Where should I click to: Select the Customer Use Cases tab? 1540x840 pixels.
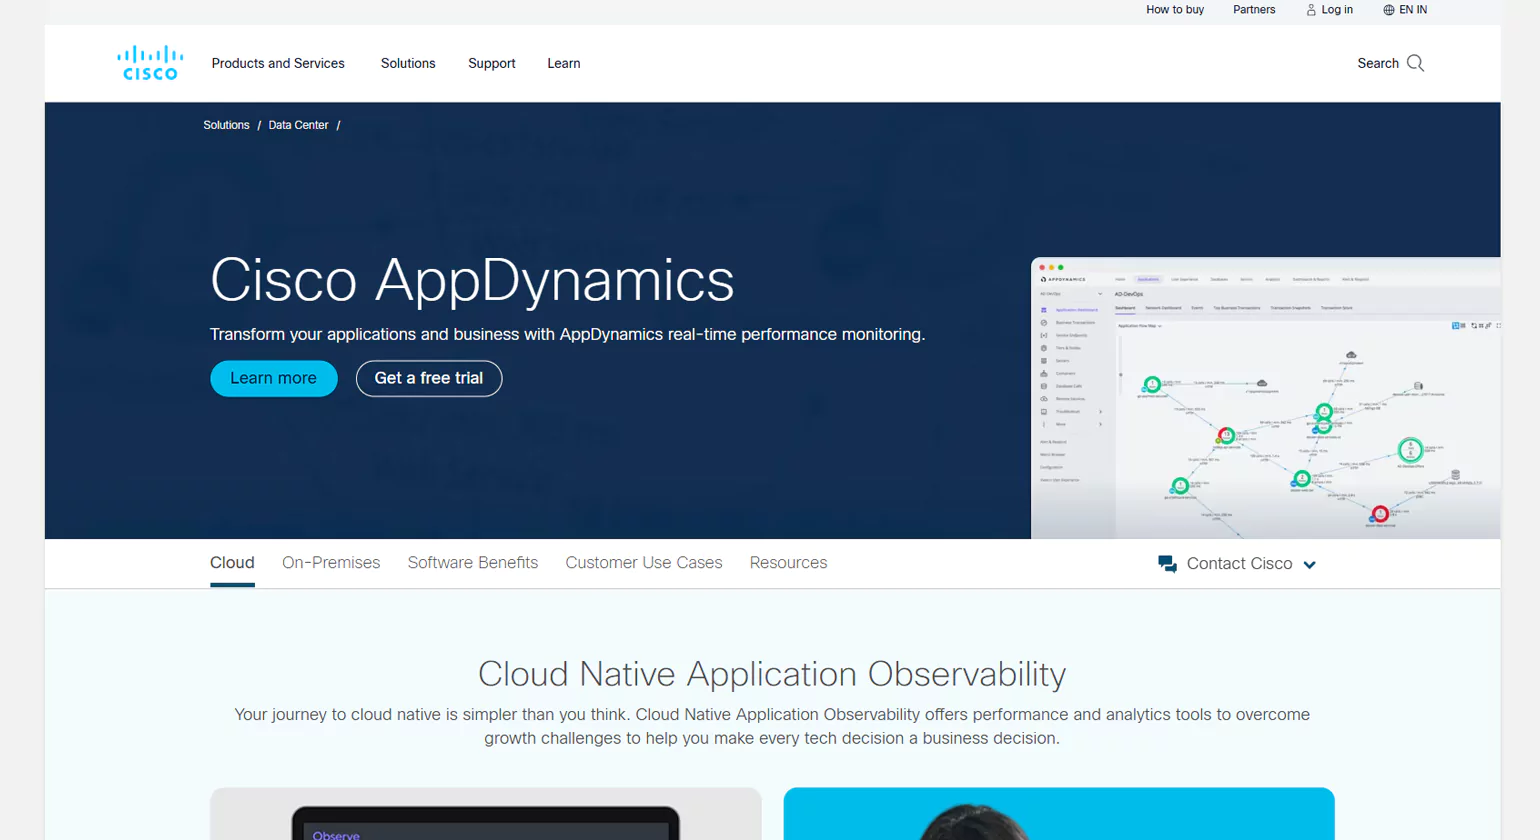(643, 562)
